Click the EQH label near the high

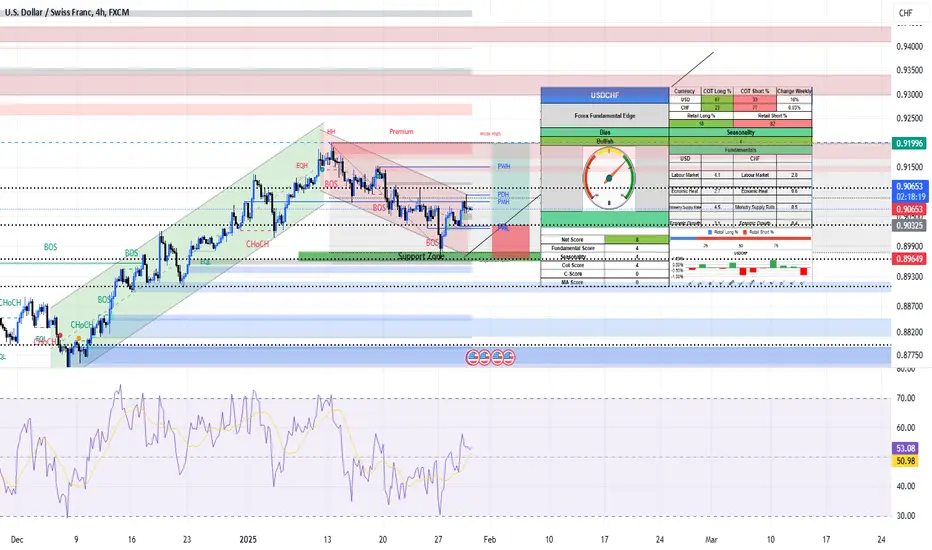(x=302, y=166)
